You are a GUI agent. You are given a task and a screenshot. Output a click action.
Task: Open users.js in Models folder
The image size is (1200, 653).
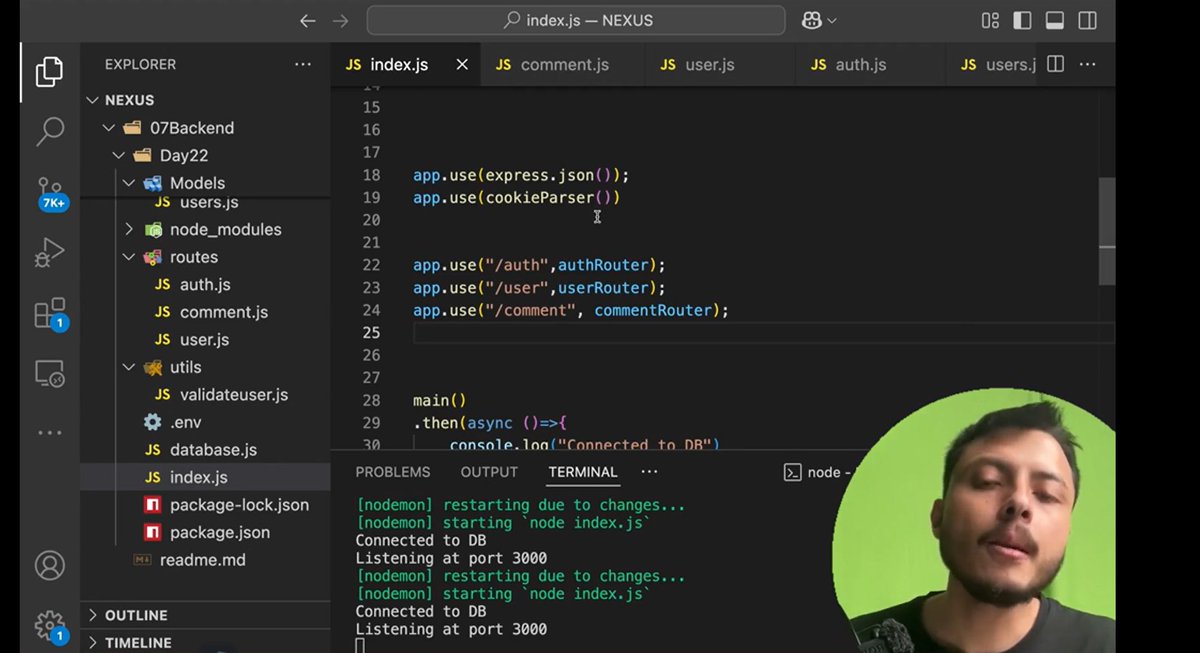[x=205, y=204]
